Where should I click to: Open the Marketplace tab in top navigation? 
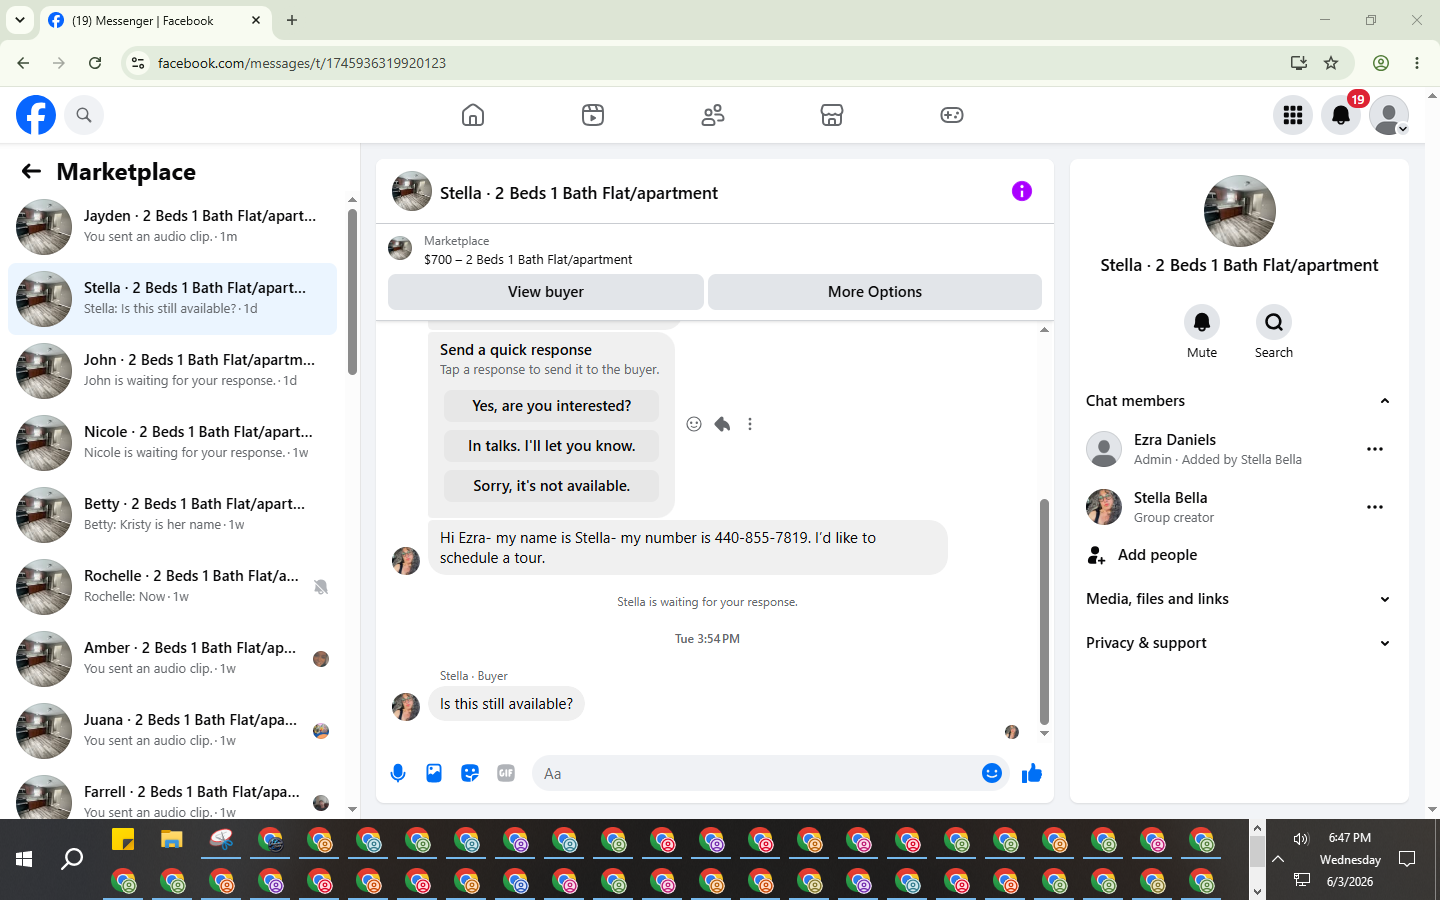pyautogui.click(x=832, y=115)
